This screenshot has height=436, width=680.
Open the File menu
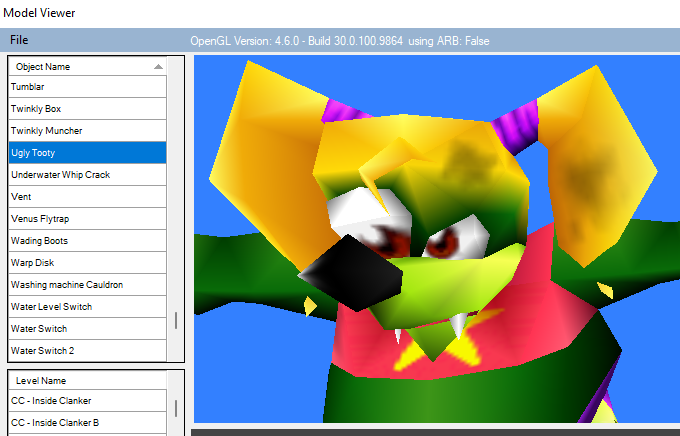pyautogui.click(x=19, y=40)
